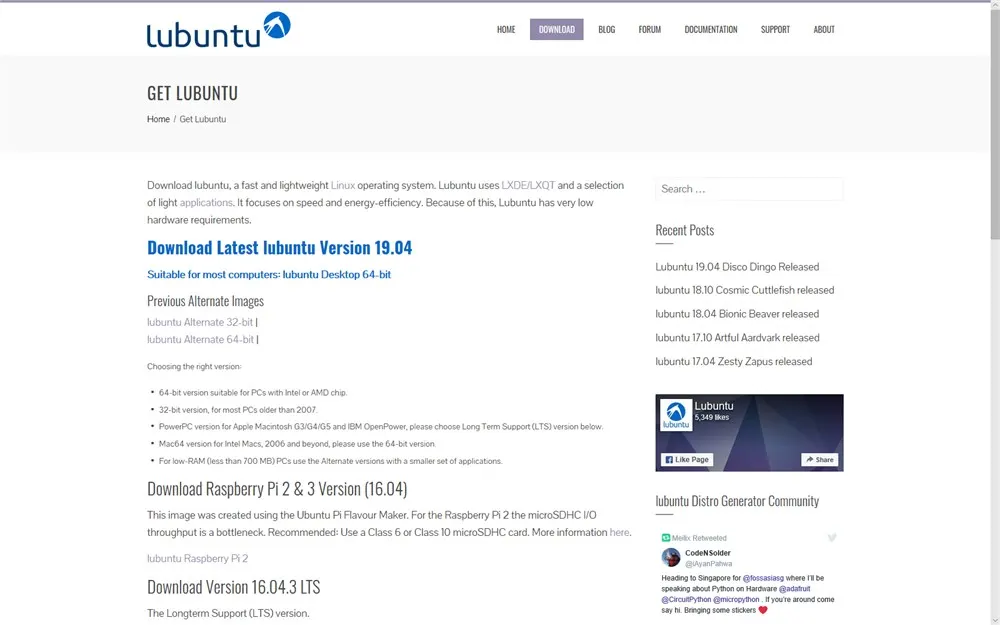This screenshot has width=1000, height=625.
Task: Open the FORUM navigation item
Action: (649, 29)
